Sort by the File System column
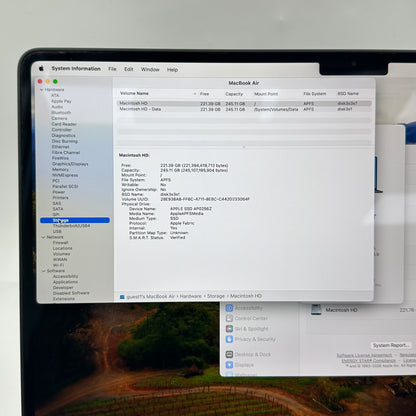Image resolution: width=416 pixels, height=416 pixels. [x=315, y=94]
